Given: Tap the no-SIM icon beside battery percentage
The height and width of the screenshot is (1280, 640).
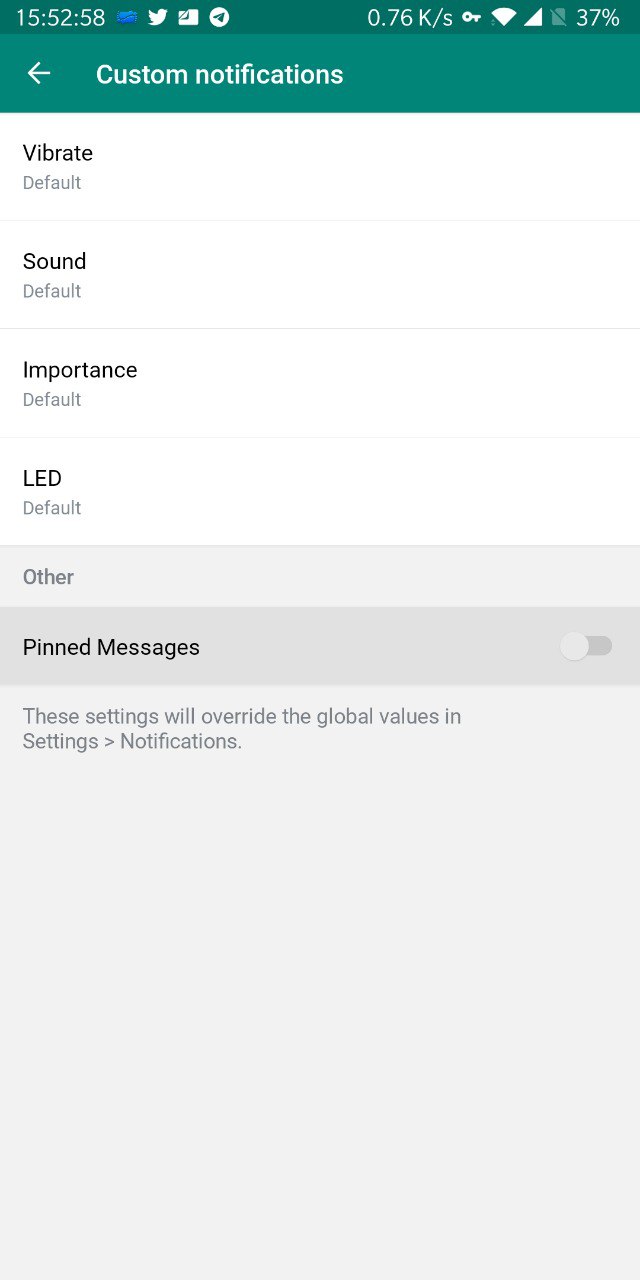Looking at the screenshot, I should pos(558,17).
